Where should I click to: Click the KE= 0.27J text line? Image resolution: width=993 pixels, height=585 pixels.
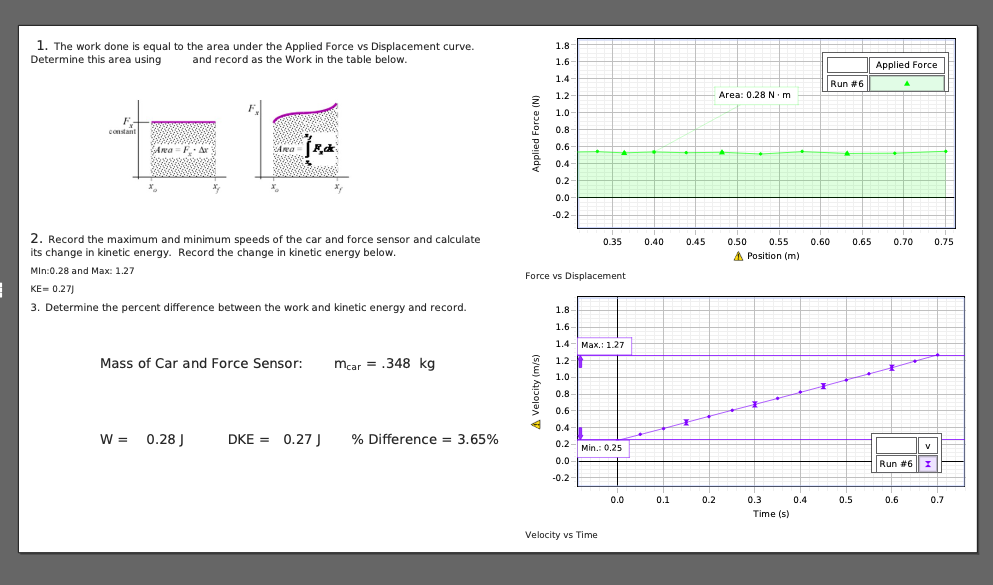click(x=52, y=289)
